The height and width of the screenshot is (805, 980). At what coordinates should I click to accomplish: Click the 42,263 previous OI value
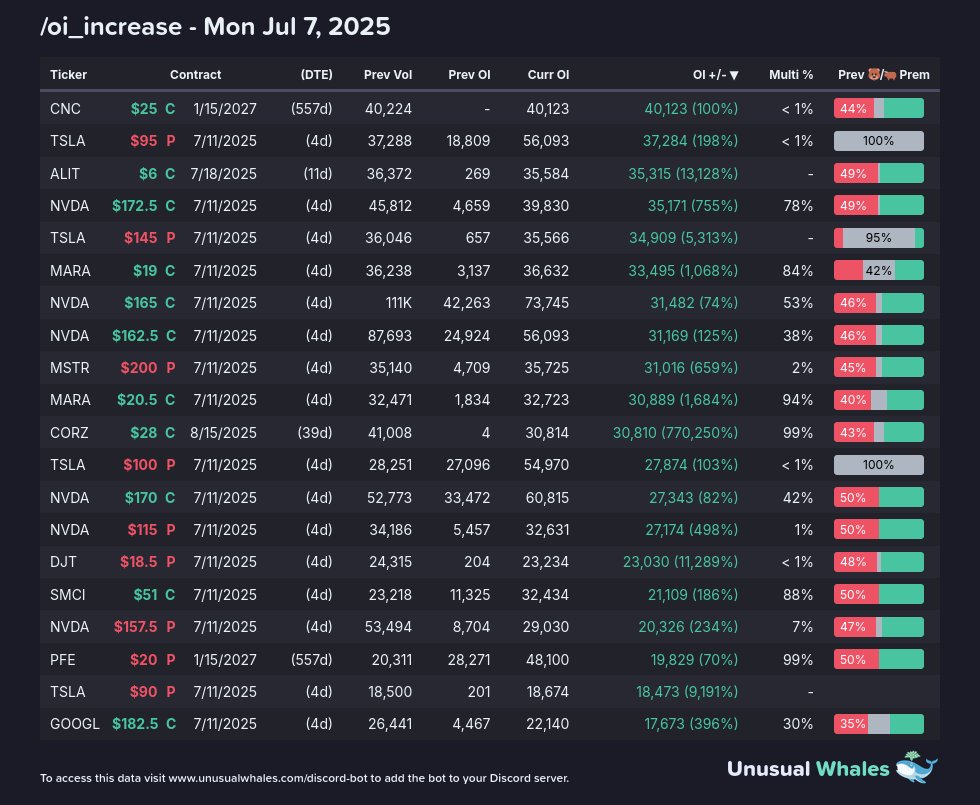[467, 302]
